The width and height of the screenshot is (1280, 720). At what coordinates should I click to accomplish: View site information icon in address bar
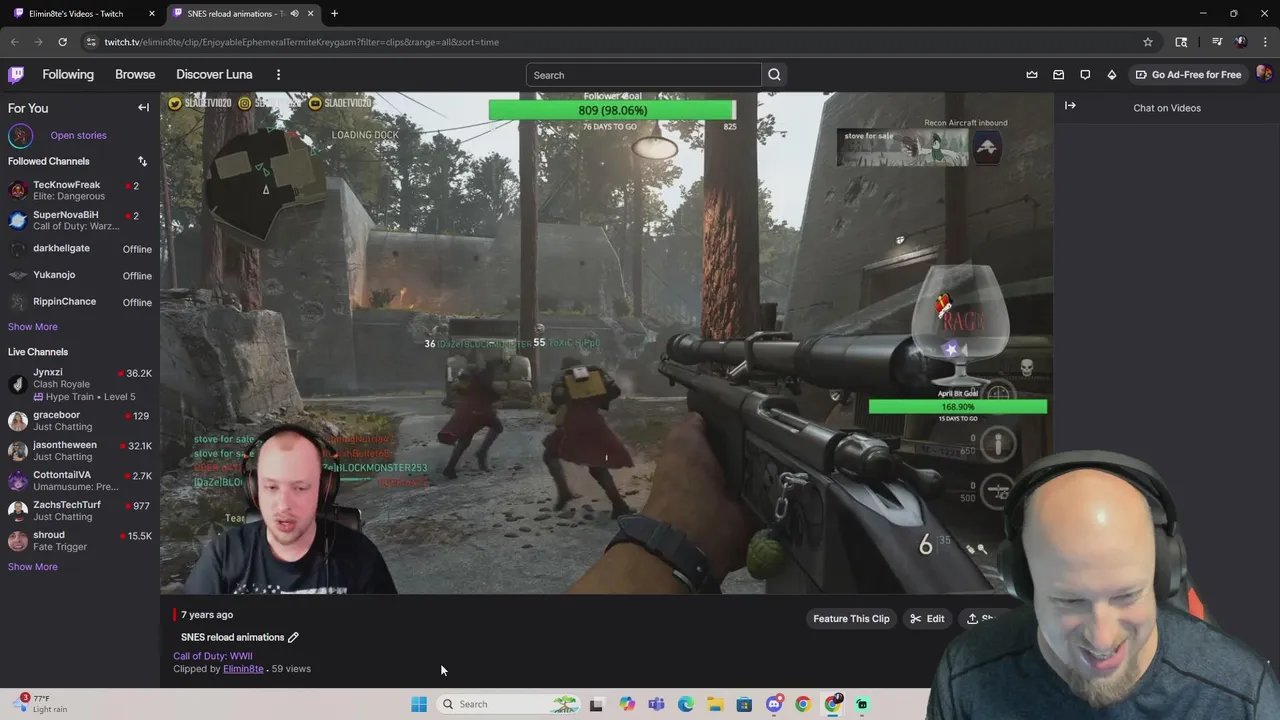(91, 42)
